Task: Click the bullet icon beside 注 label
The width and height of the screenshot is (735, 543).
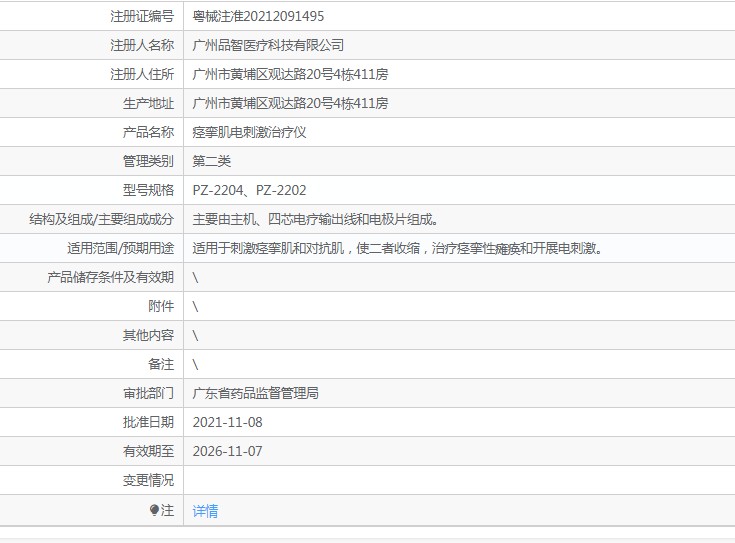Action: (x=154, y=510)
